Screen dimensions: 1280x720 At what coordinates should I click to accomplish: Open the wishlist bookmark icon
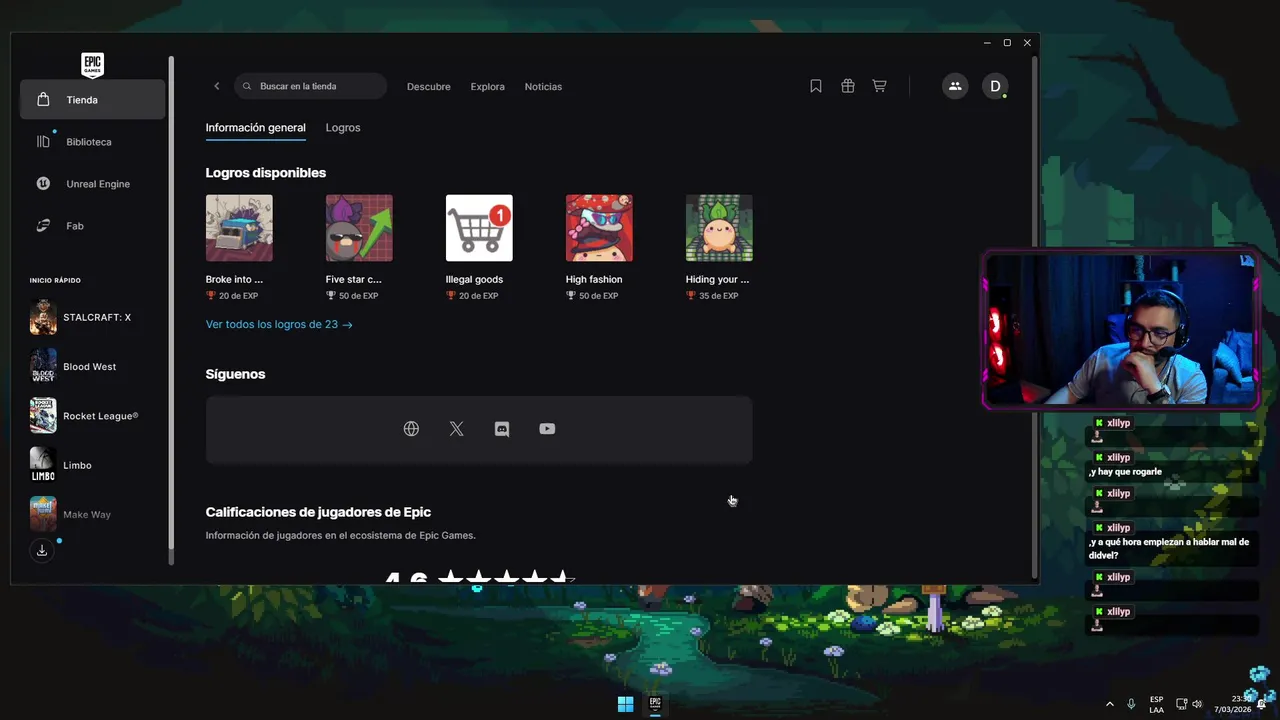[x=816, y=86]
